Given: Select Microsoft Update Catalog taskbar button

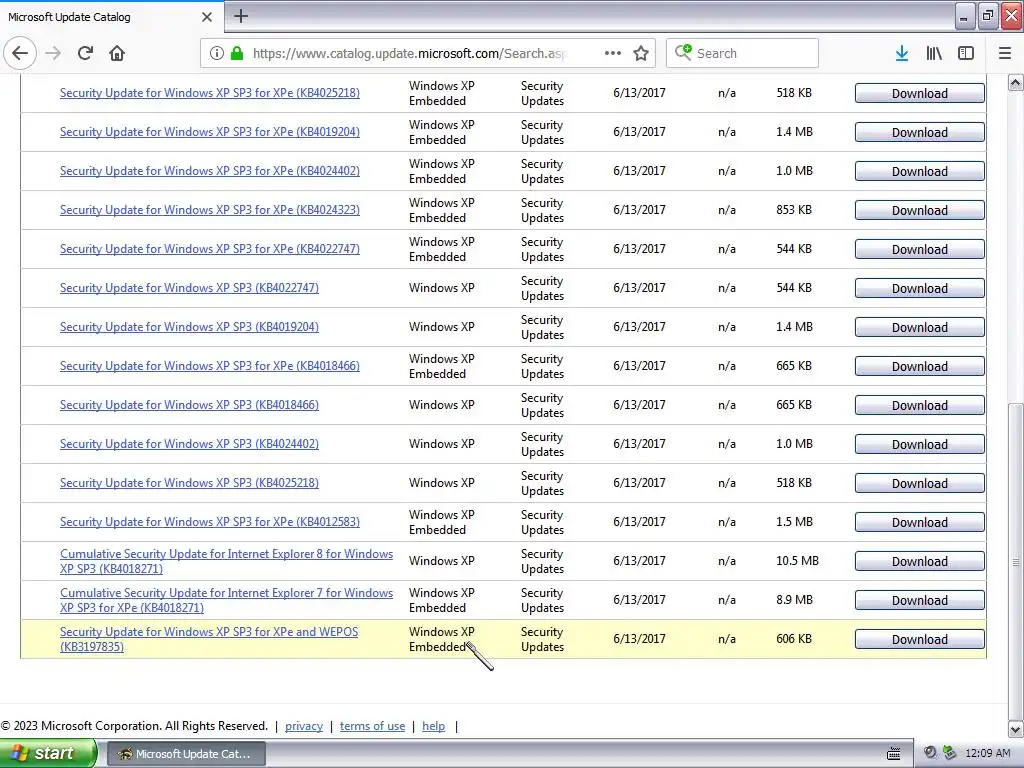Looking at the screenshot, I should (x=185, y=754).
